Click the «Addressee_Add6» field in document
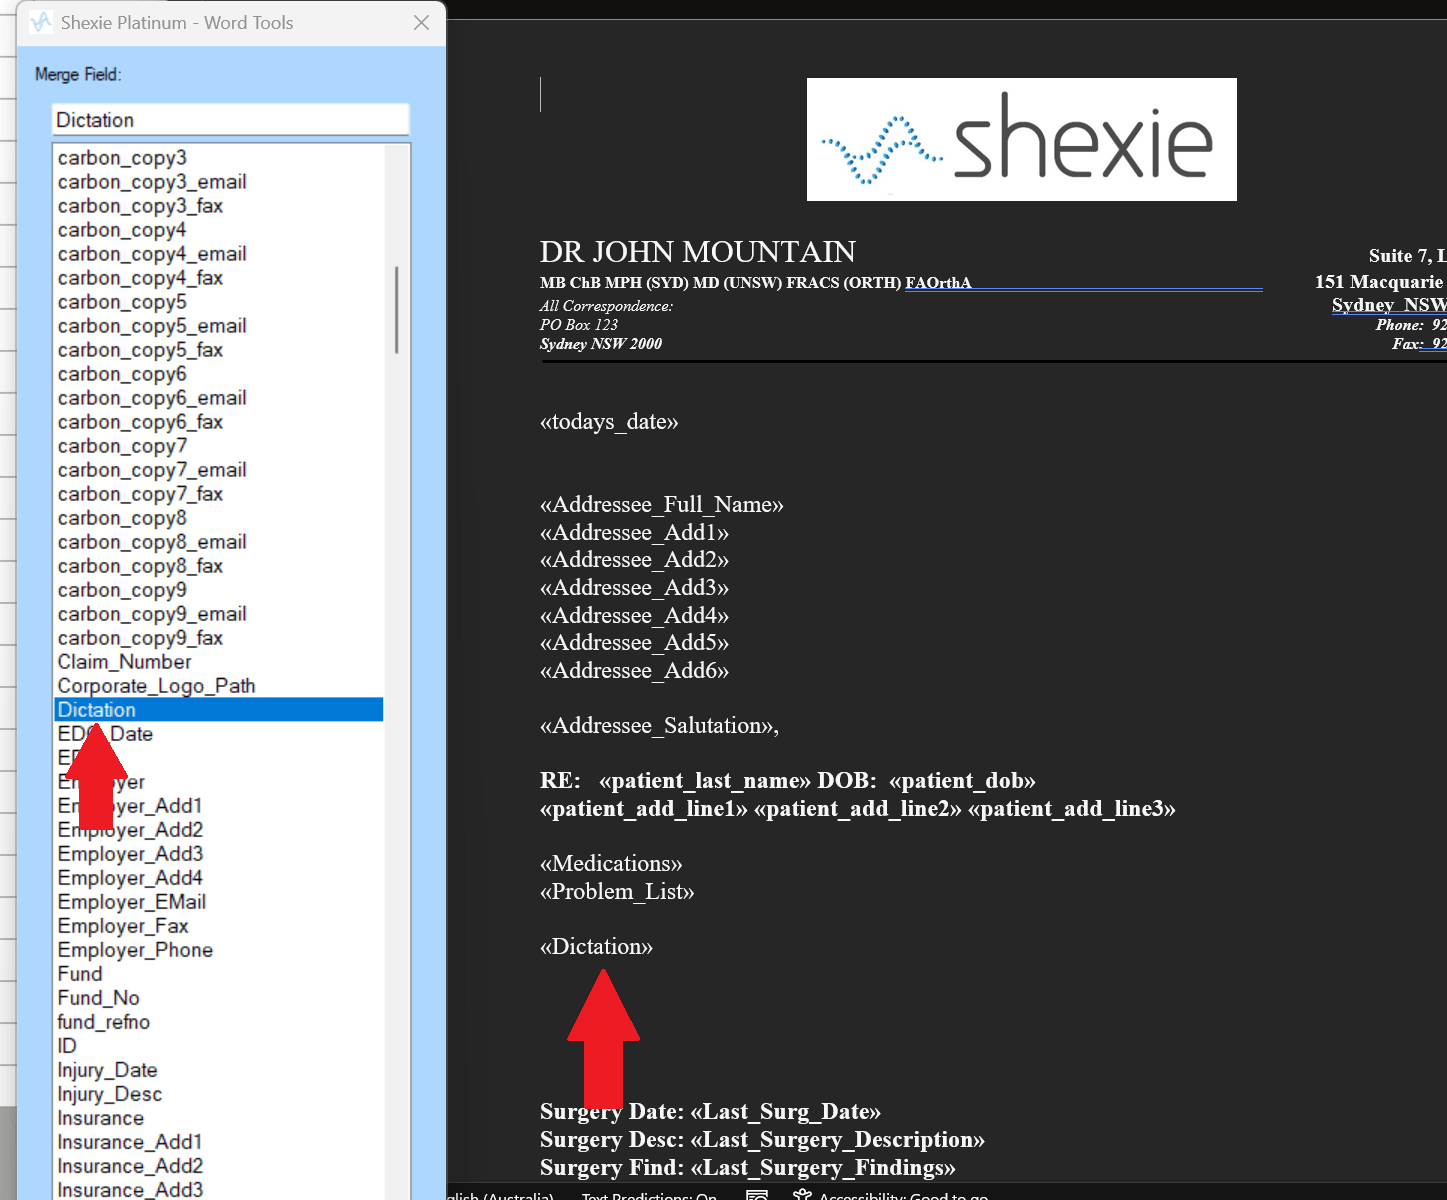The width and height of the screenshot is (1447, 1200). 634,671
